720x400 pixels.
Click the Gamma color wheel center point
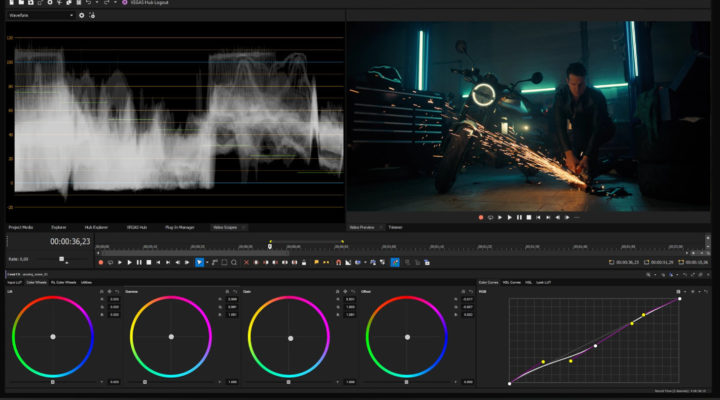coord(171,337)
